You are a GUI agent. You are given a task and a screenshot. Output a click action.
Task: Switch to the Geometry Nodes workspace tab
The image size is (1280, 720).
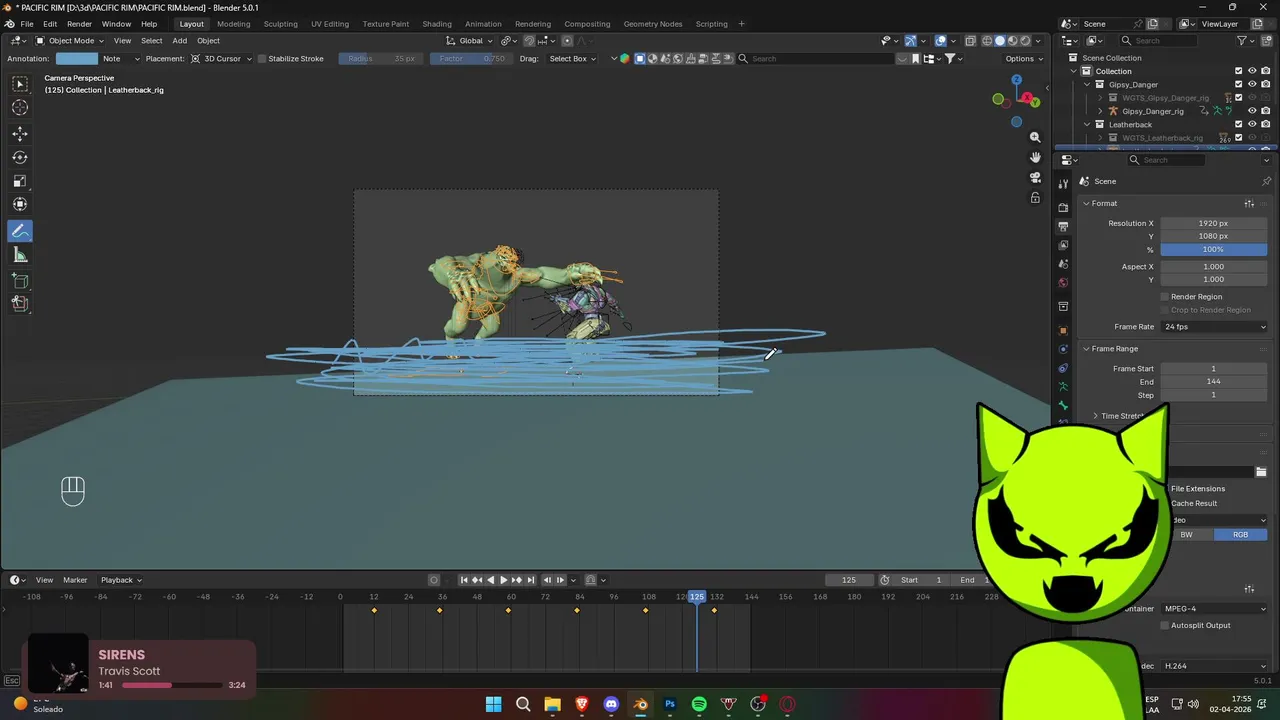tap(652, 24)
